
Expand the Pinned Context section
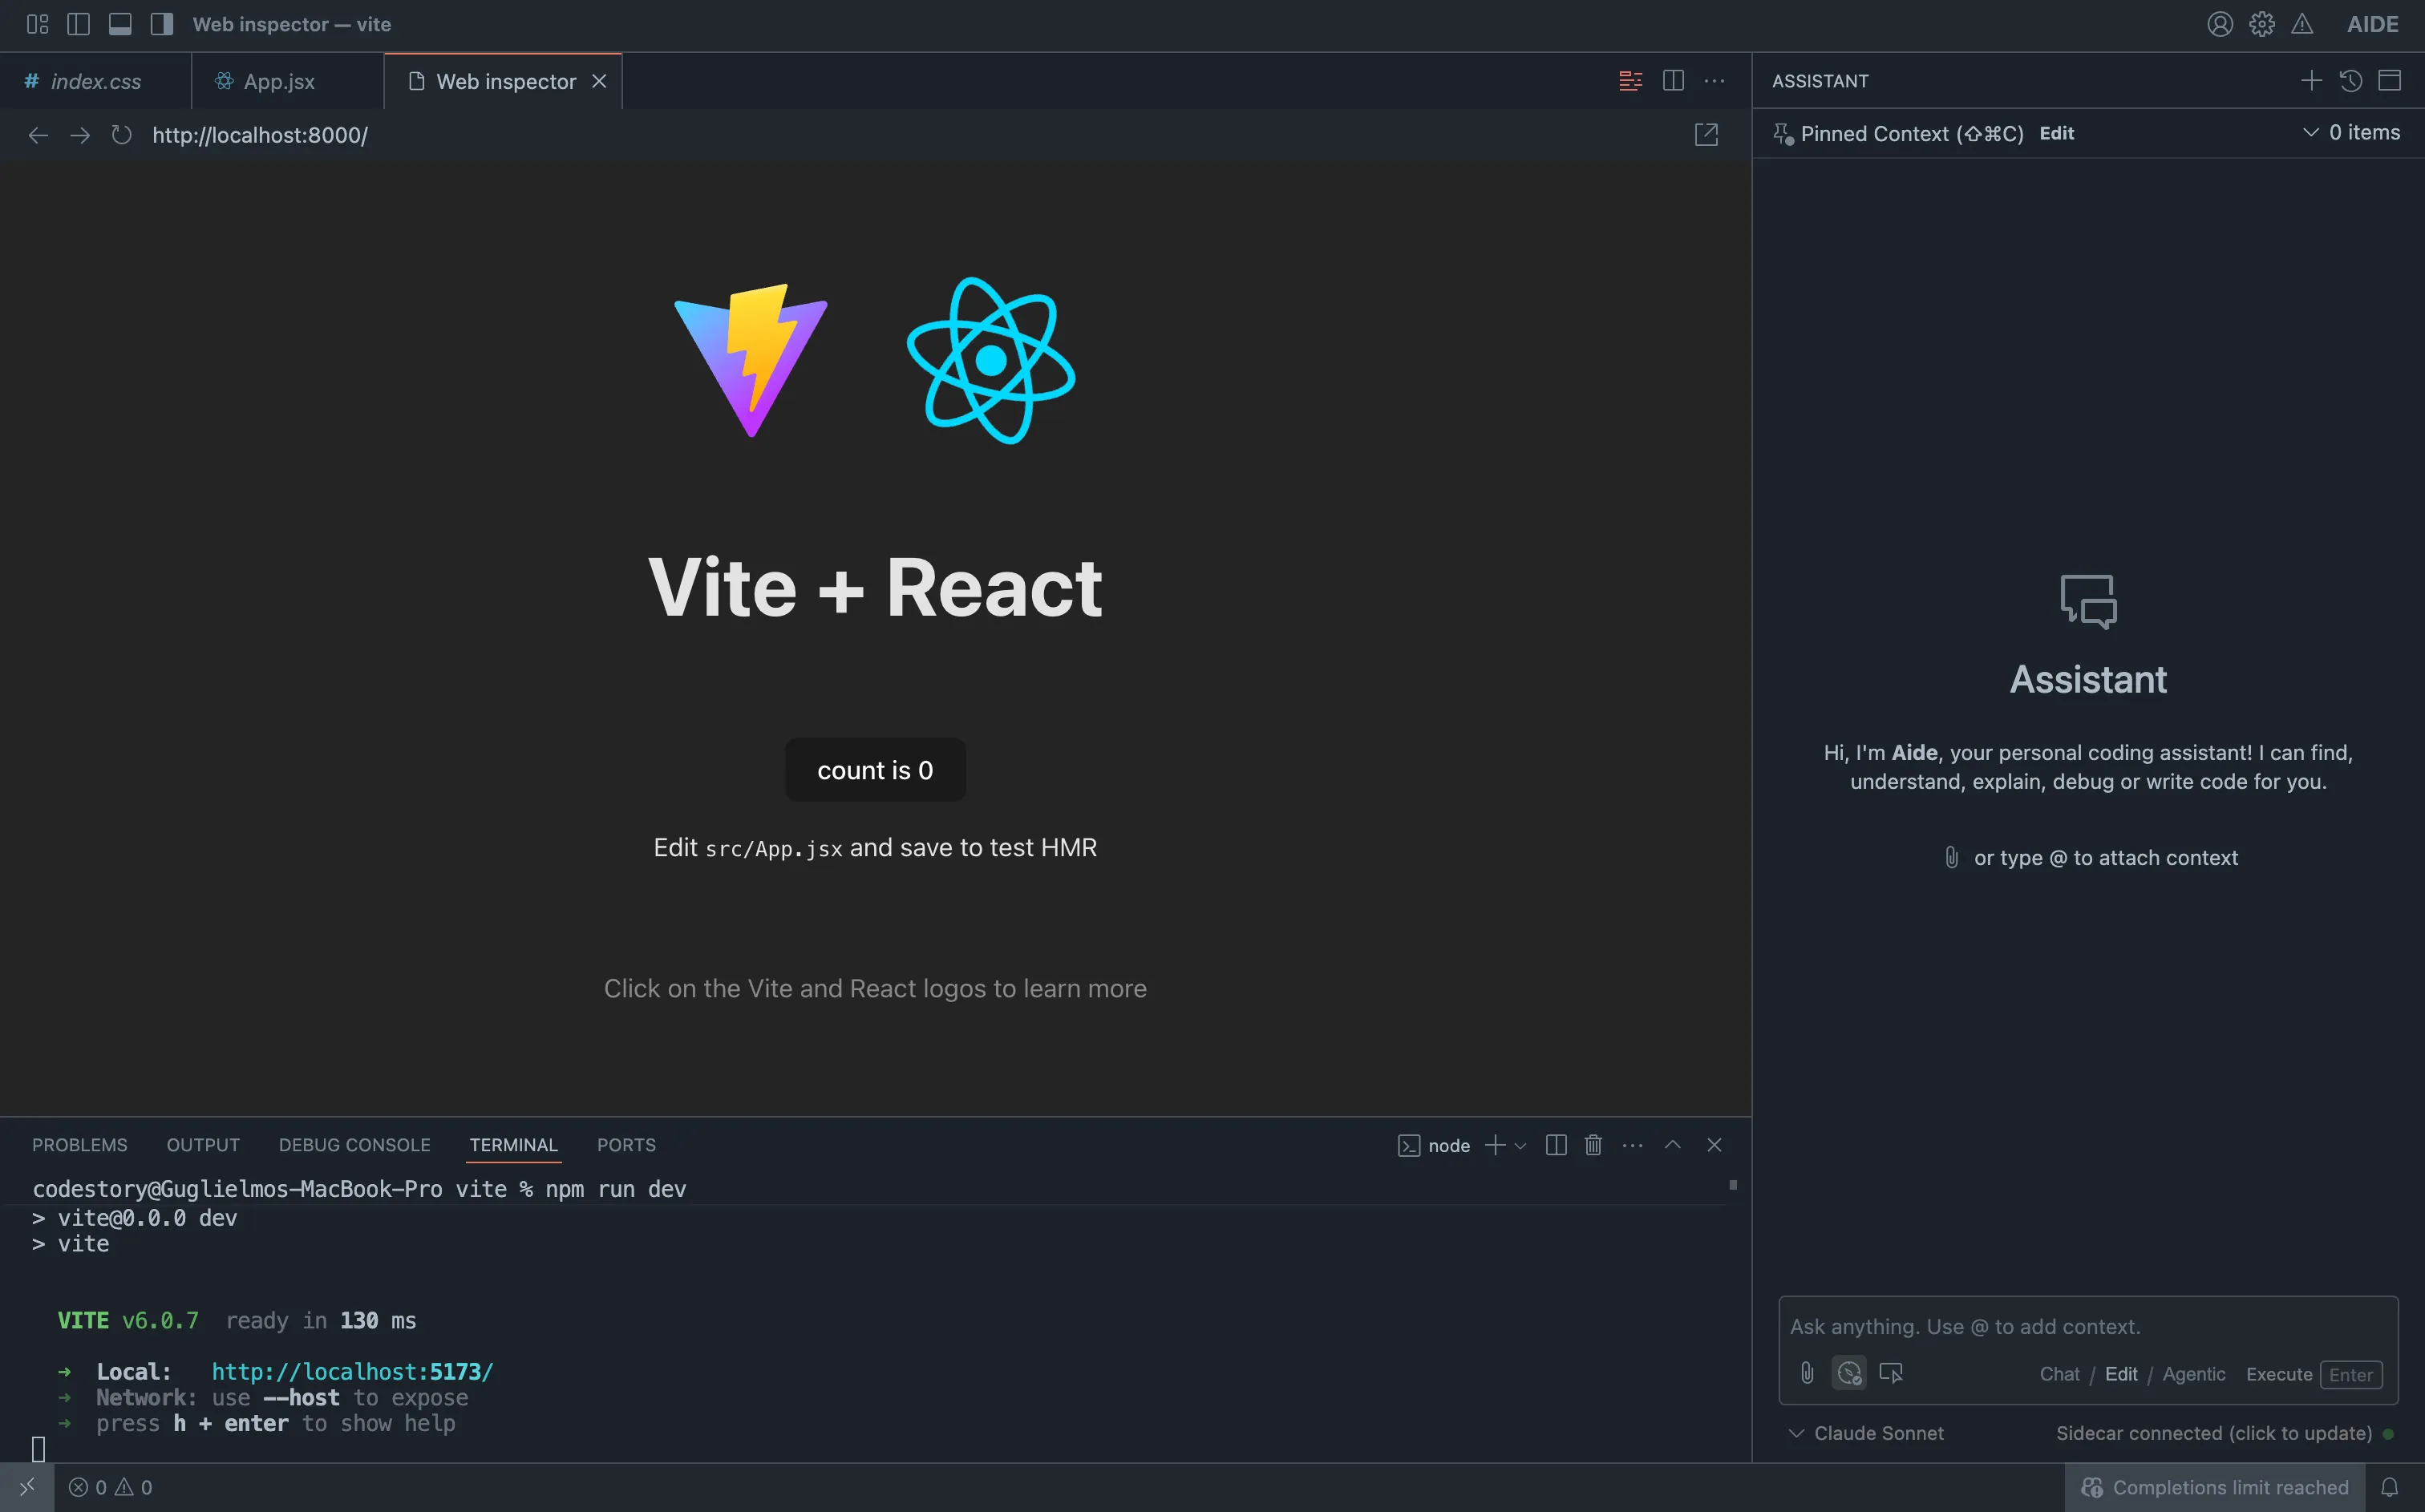tap(2312, 132)
